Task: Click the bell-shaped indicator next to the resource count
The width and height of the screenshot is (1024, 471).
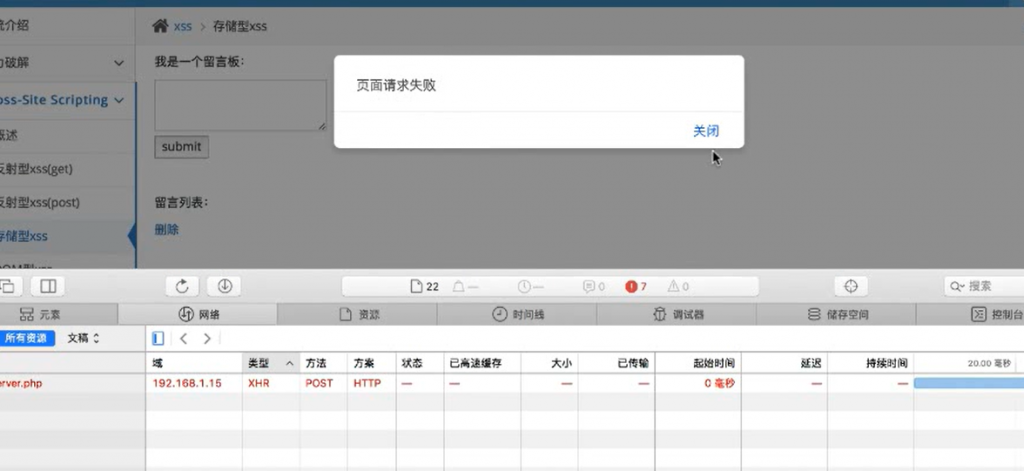Action: [465, 286]
